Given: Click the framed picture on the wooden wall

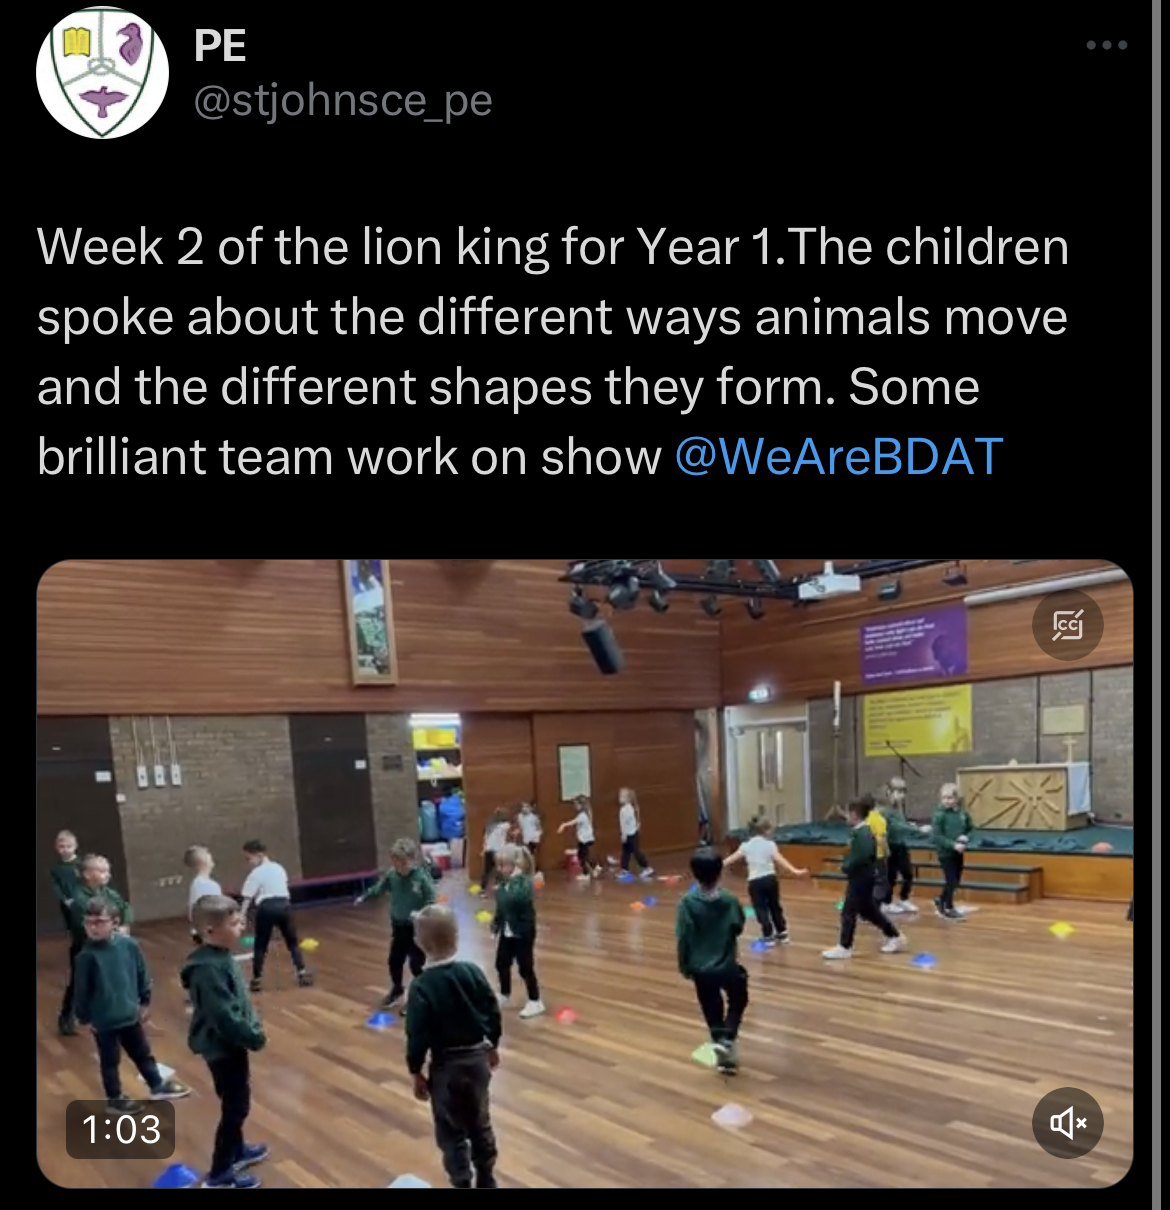Looking at the screenshot, I should click(x=368, y=622).
